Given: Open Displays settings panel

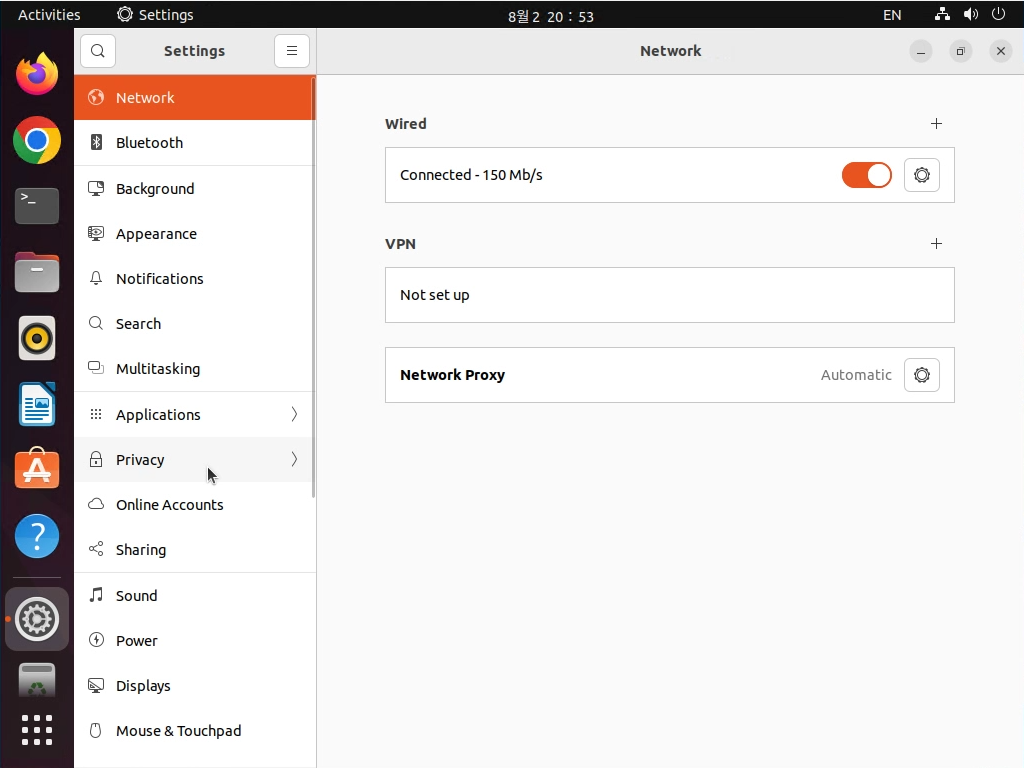Looking at the screenshot, I should 195,686.
